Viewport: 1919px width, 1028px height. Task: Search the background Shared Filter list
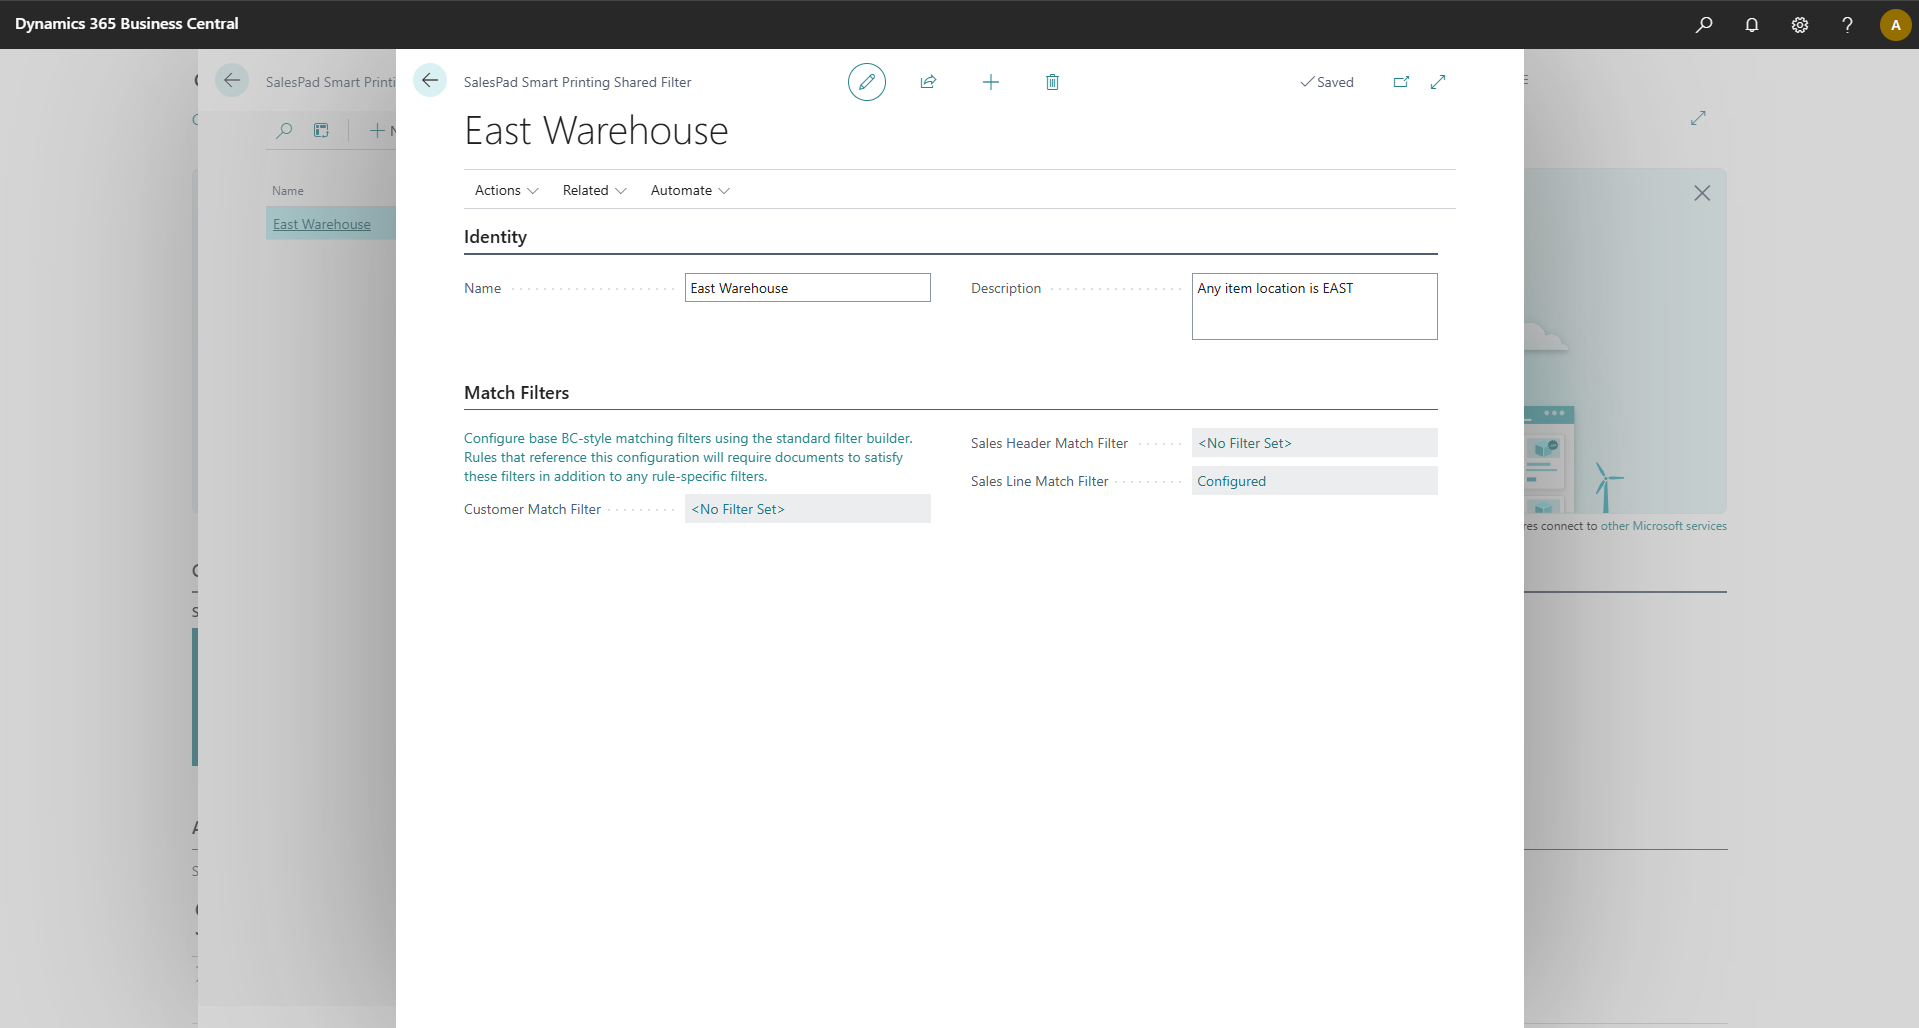285,130
